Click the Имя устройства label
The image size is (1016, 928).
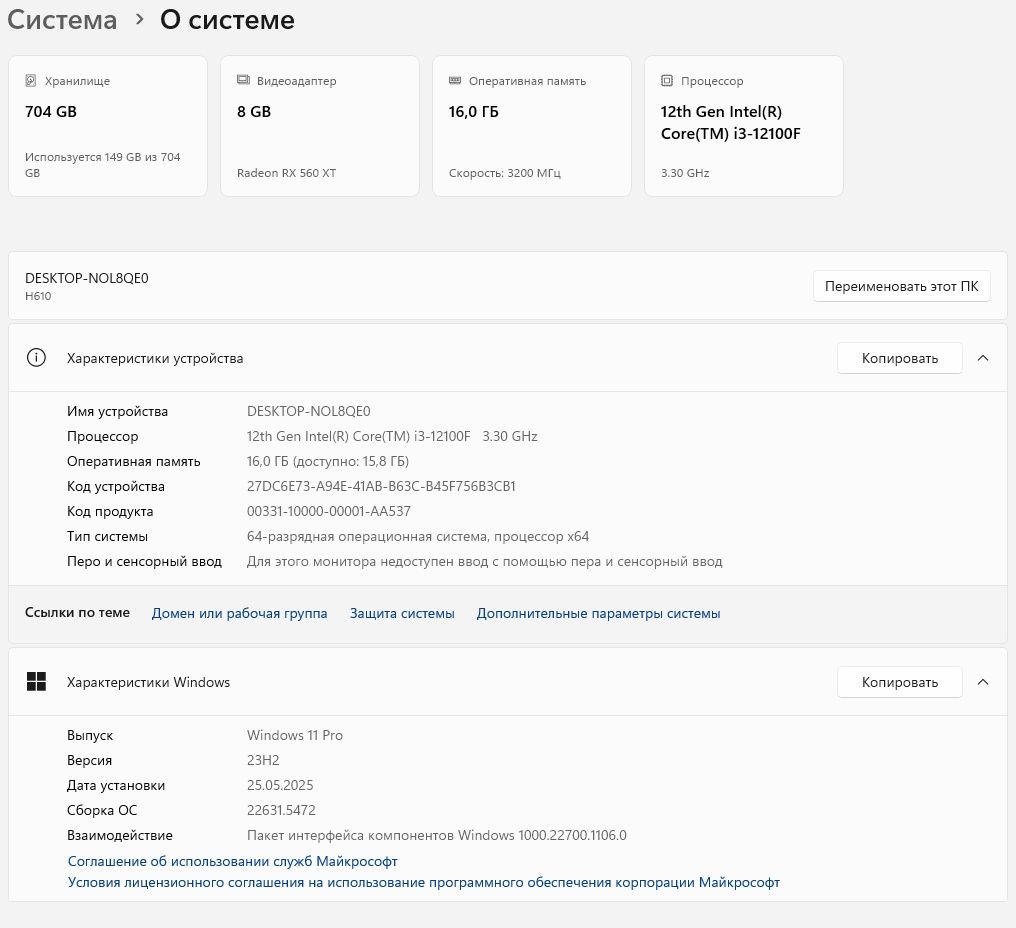point(117,411)
